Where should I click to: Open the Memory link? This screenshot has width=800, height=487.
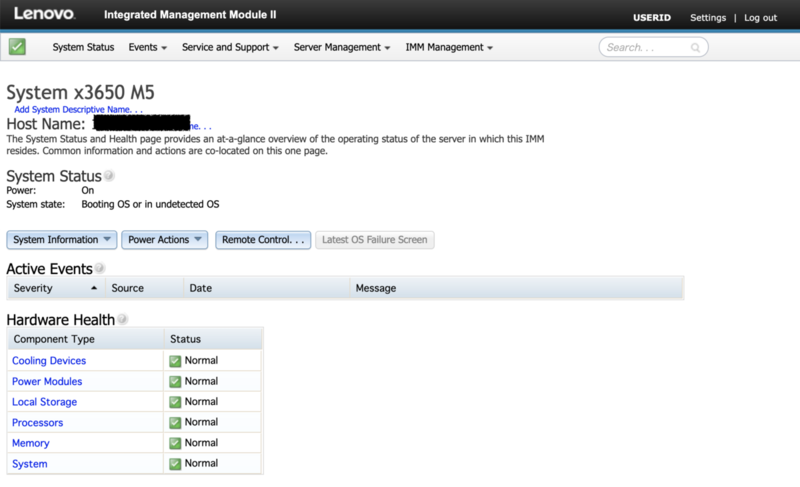pos(31,443)
